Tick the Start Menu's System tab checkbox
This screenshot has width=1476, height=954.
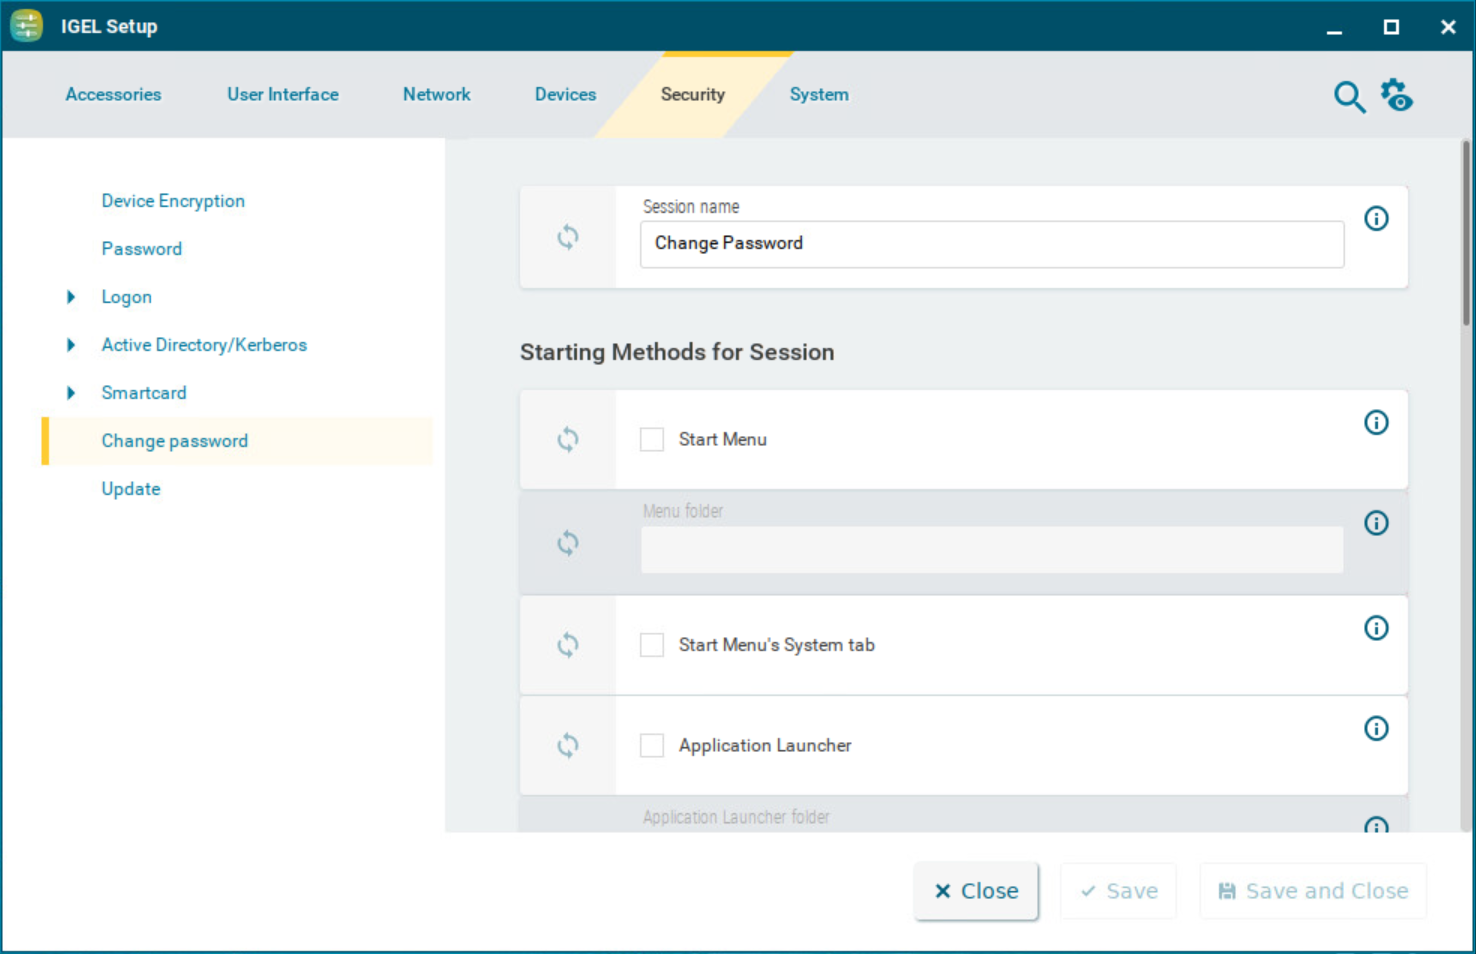652,645
